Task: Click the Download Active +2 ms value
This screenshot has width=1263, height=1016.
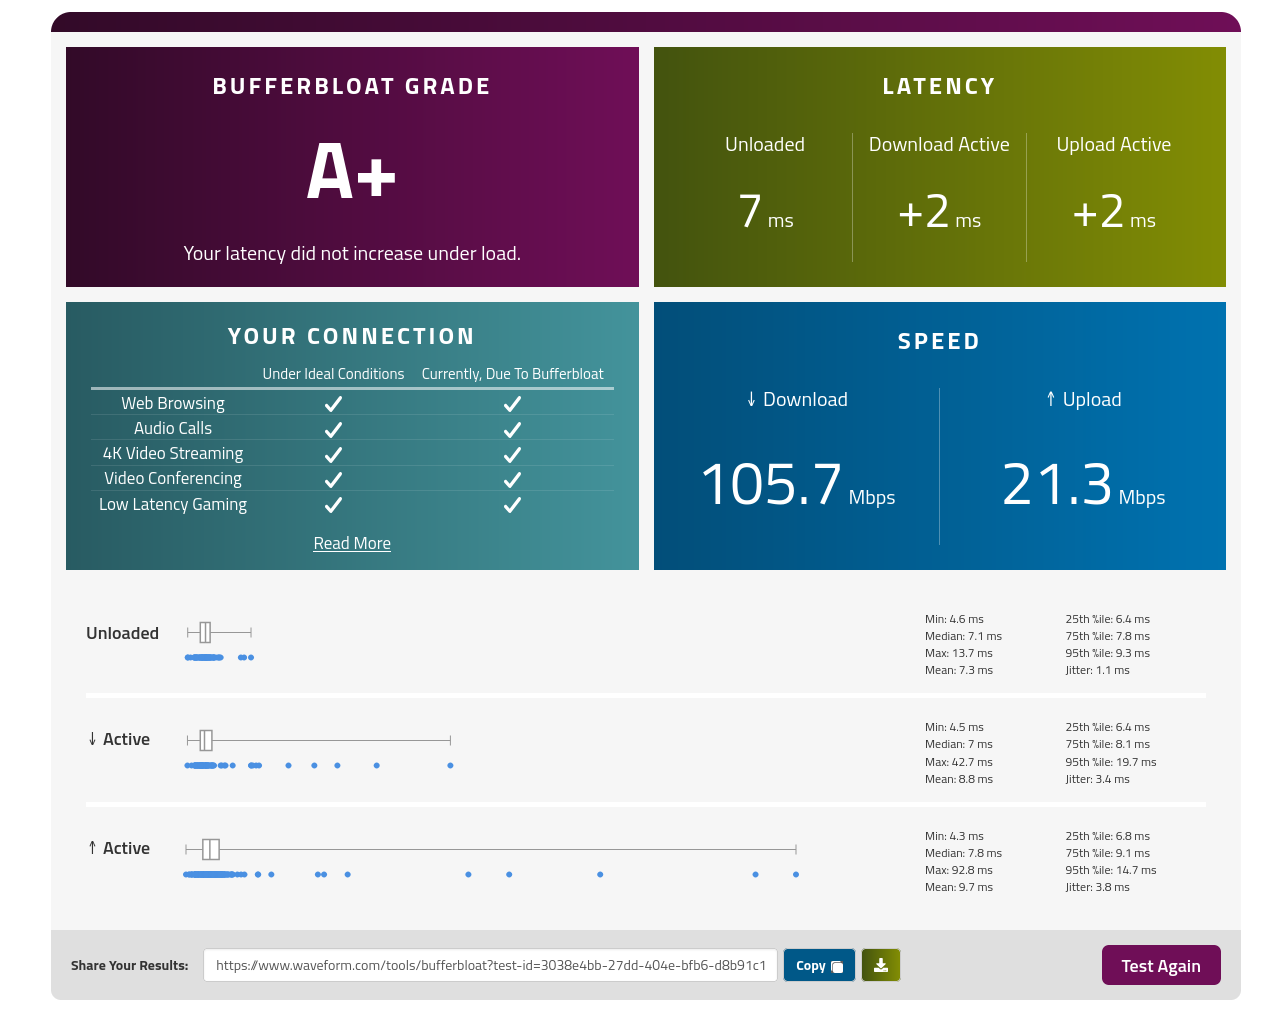Action: point(939,212)
